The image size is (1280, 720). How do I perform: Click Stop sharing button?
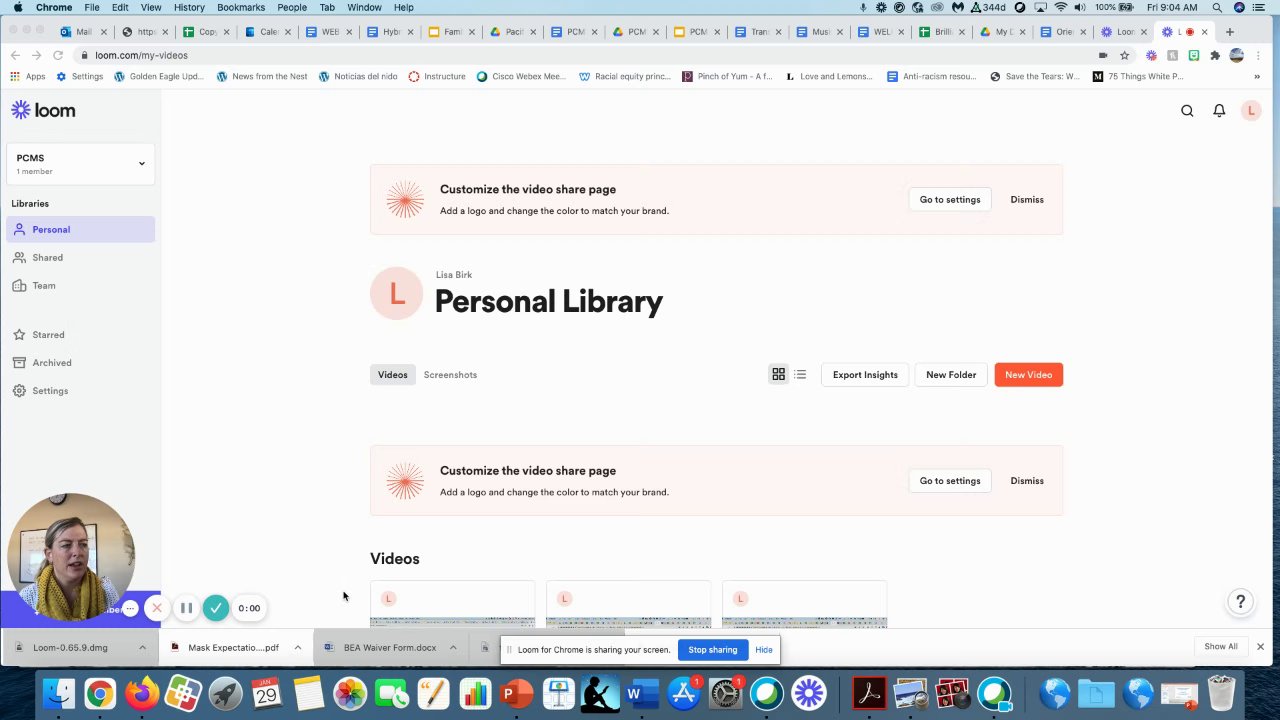(x=712, y=649)
